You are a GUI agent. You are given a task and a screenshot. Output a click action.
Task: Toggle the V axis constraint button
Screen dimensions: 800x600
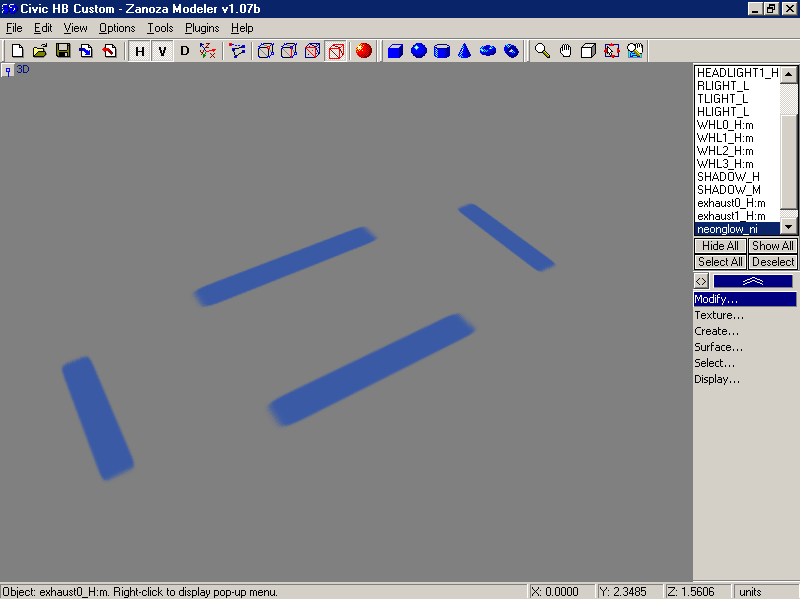tap(162, 51)
